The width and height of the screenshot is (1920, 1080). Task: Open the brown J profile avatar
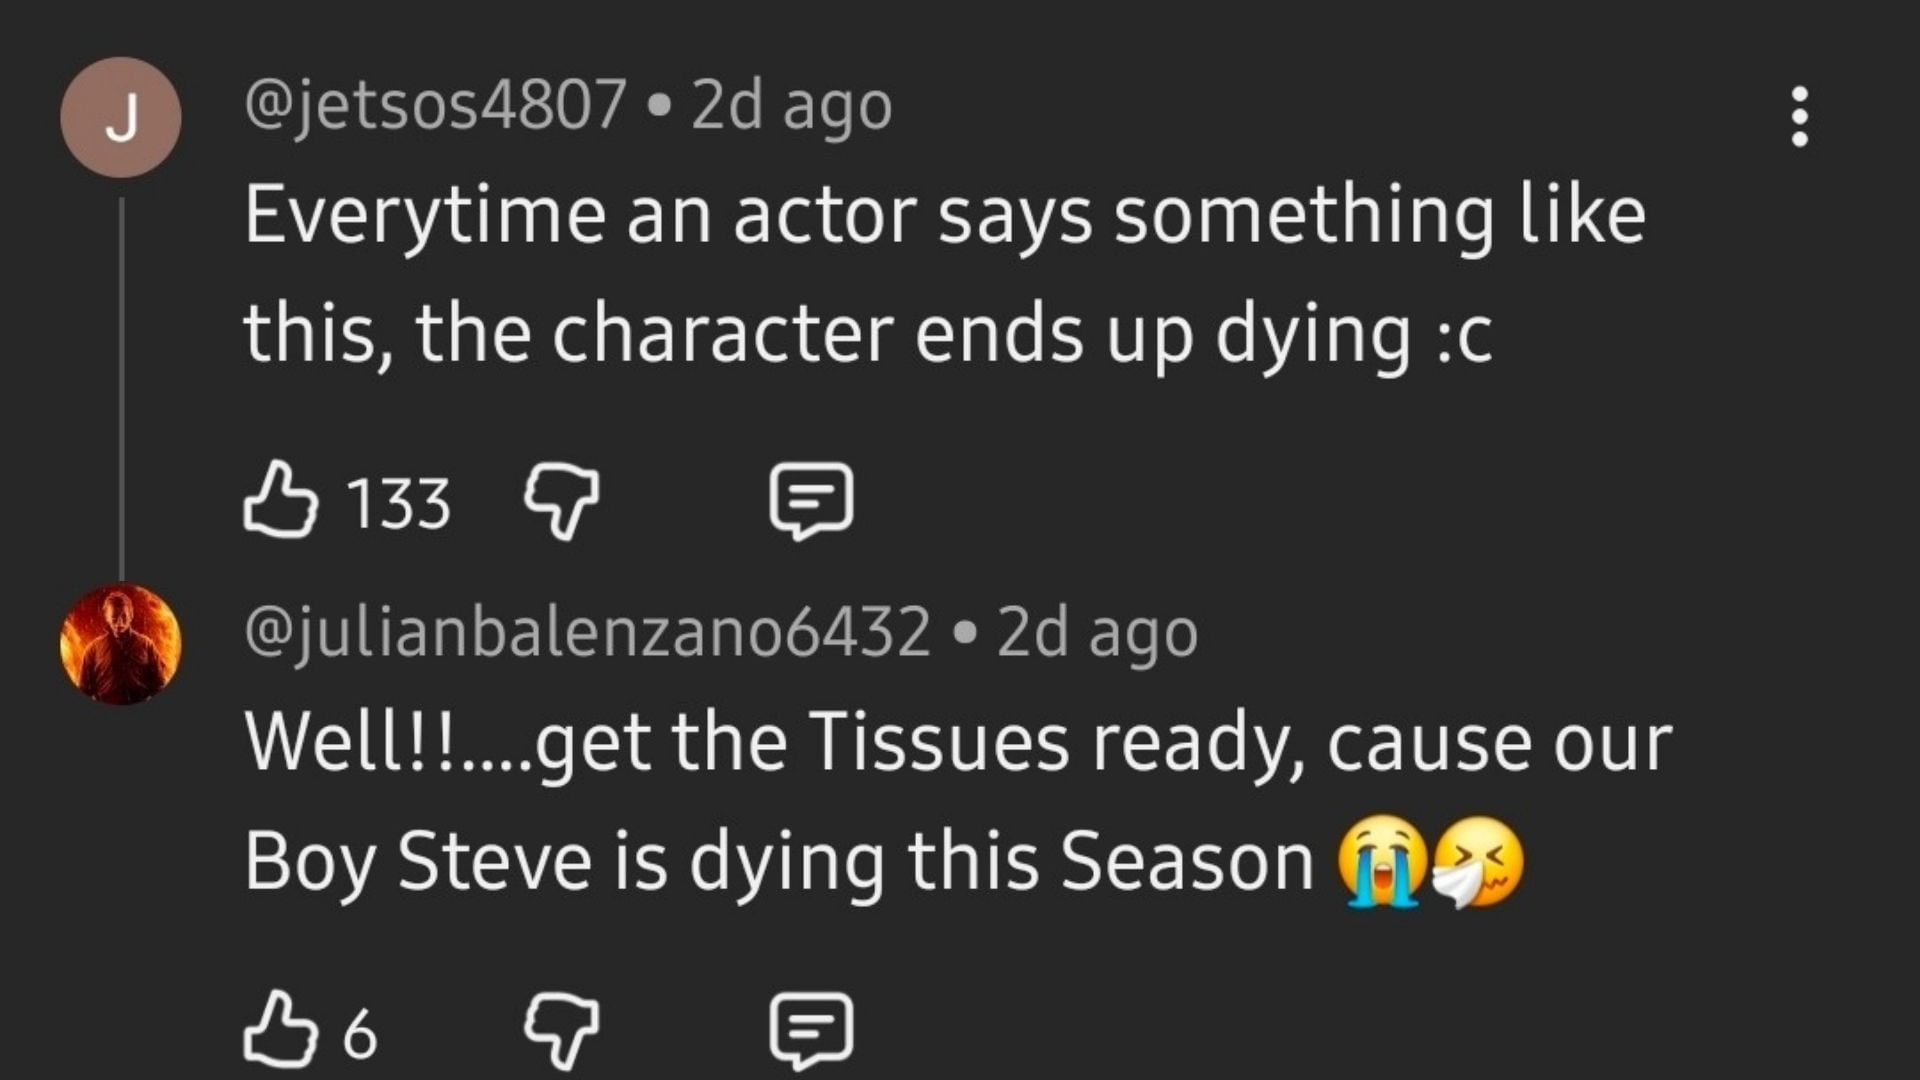coord(121,117)
